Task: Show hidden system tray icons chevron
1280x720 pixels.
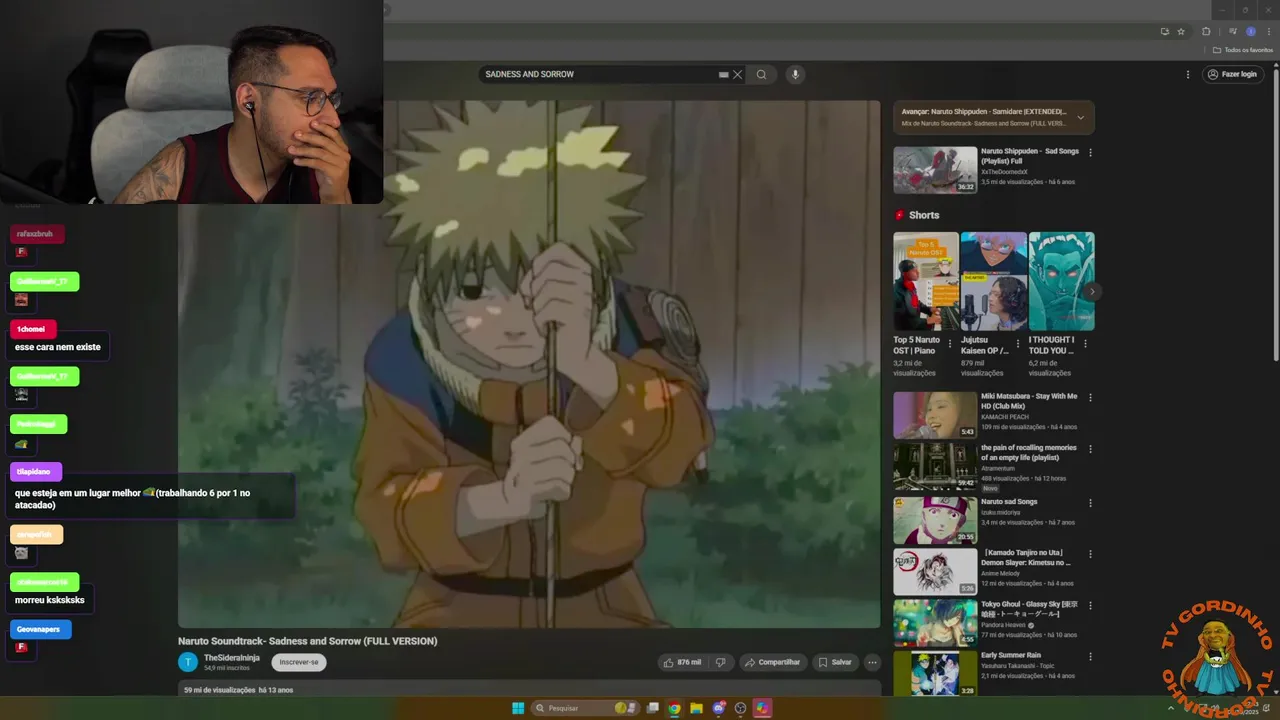Action: tap(1171, 708)
